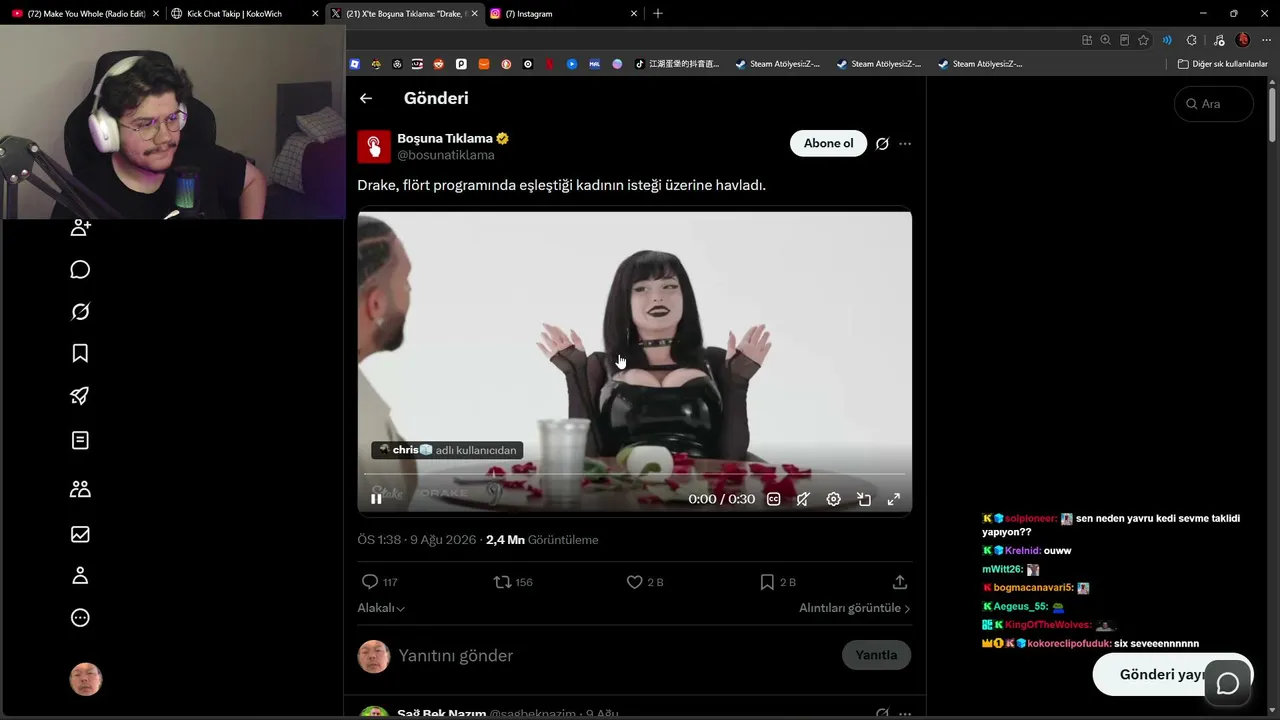Repost this post with the 156 counter
The image size is (1280, 720).
[513, 582]
